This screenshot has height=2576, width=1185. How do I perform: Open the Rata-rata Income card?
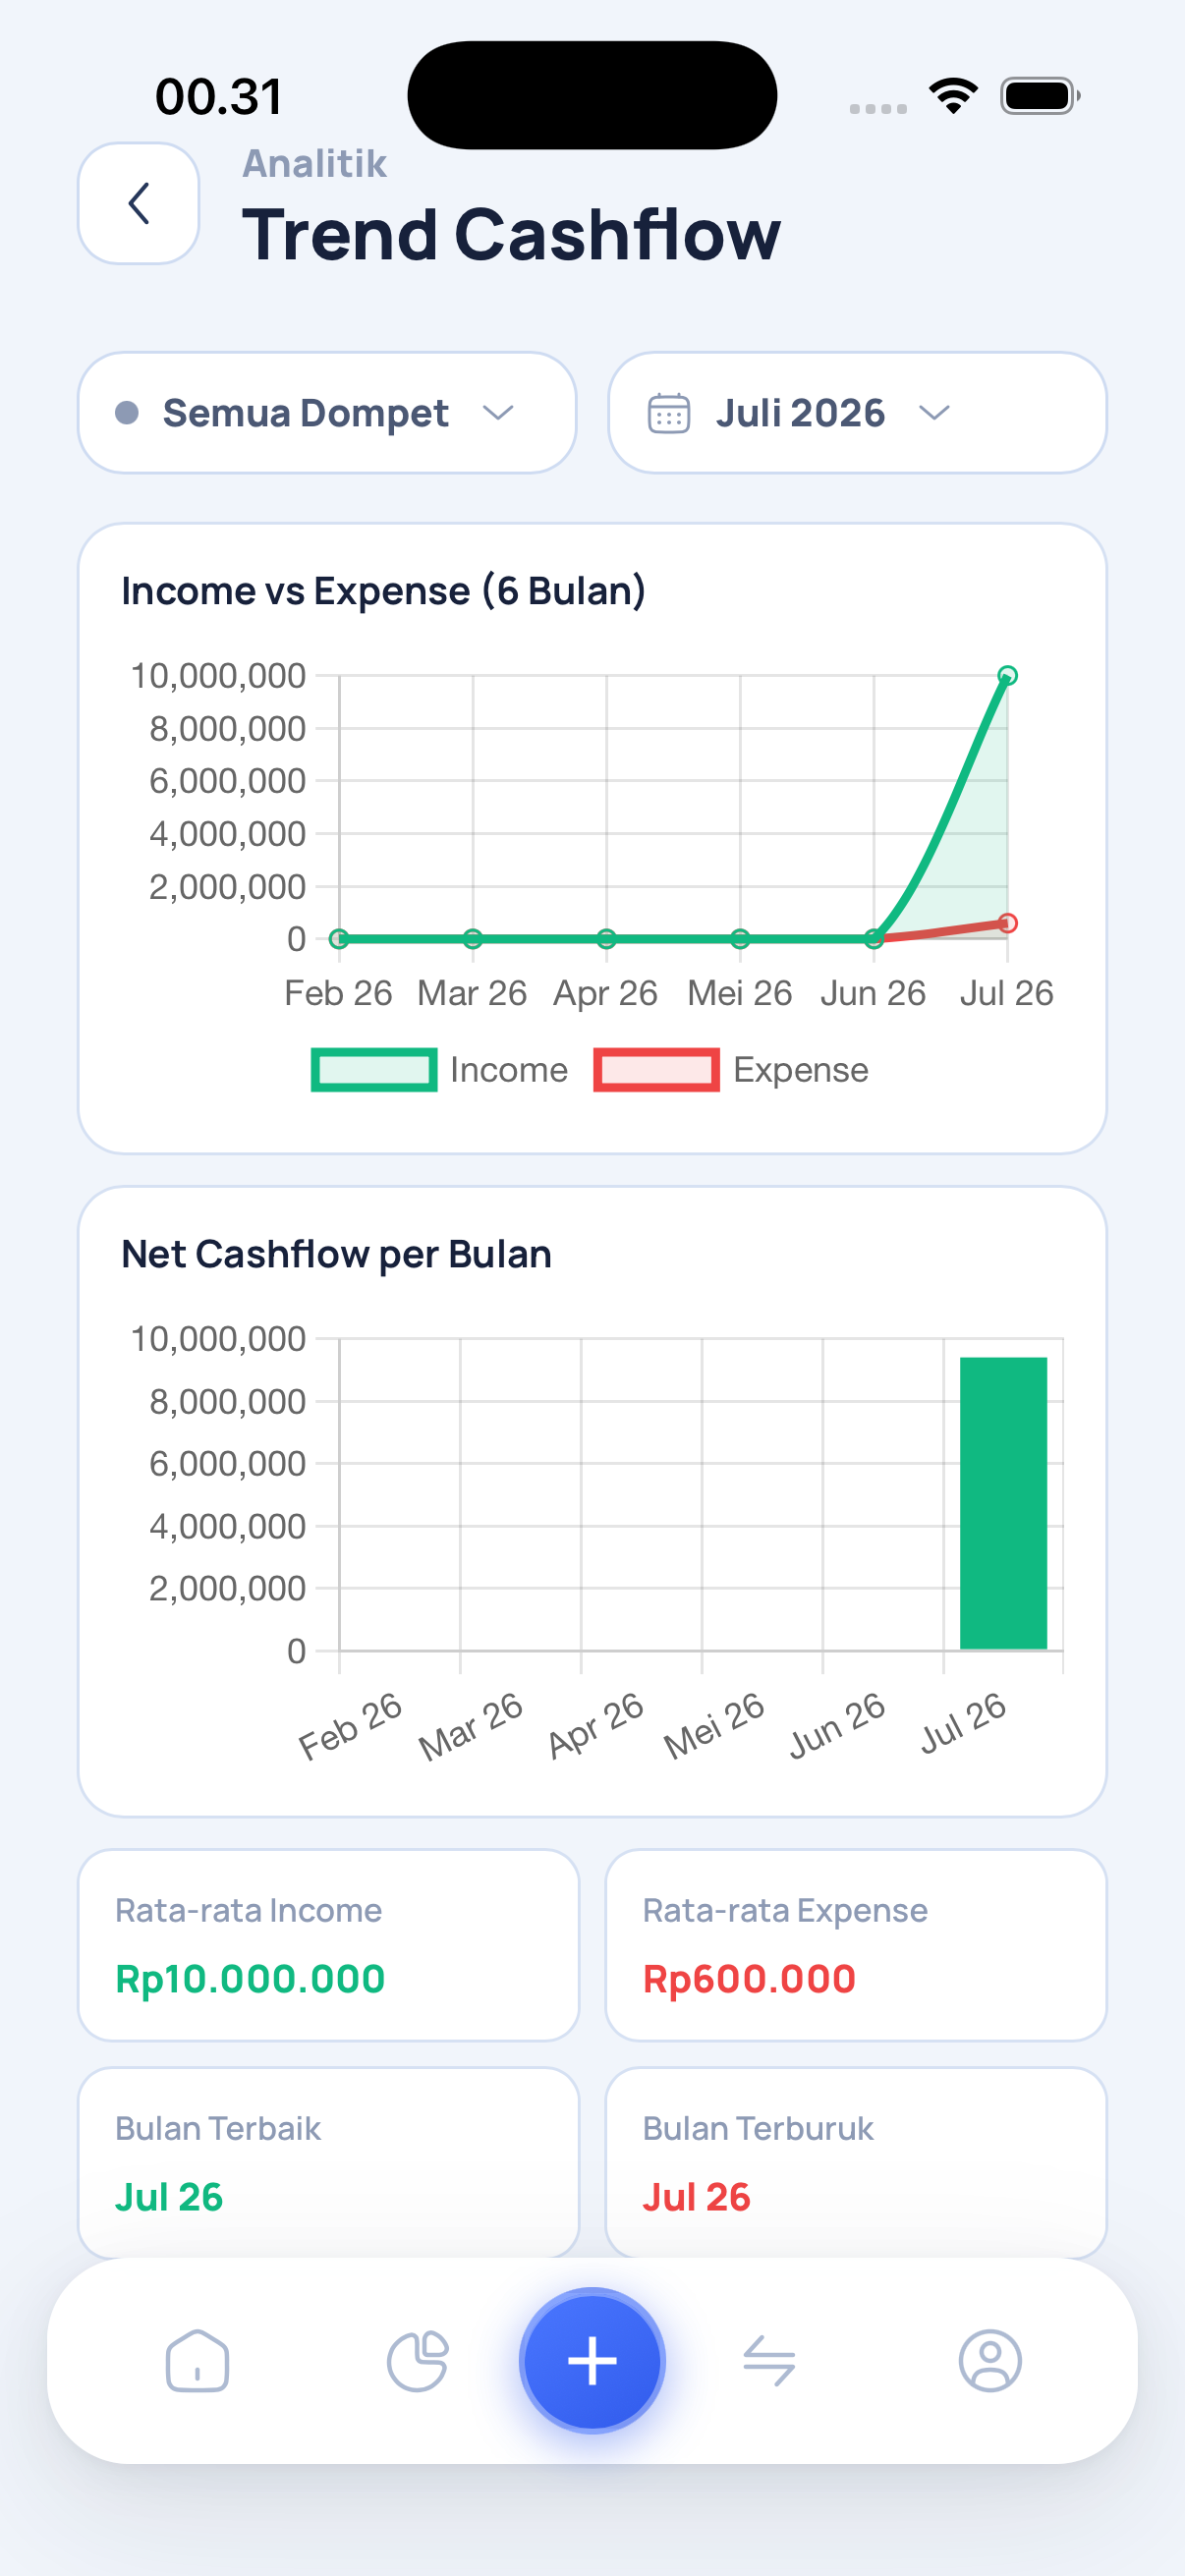329,1945
